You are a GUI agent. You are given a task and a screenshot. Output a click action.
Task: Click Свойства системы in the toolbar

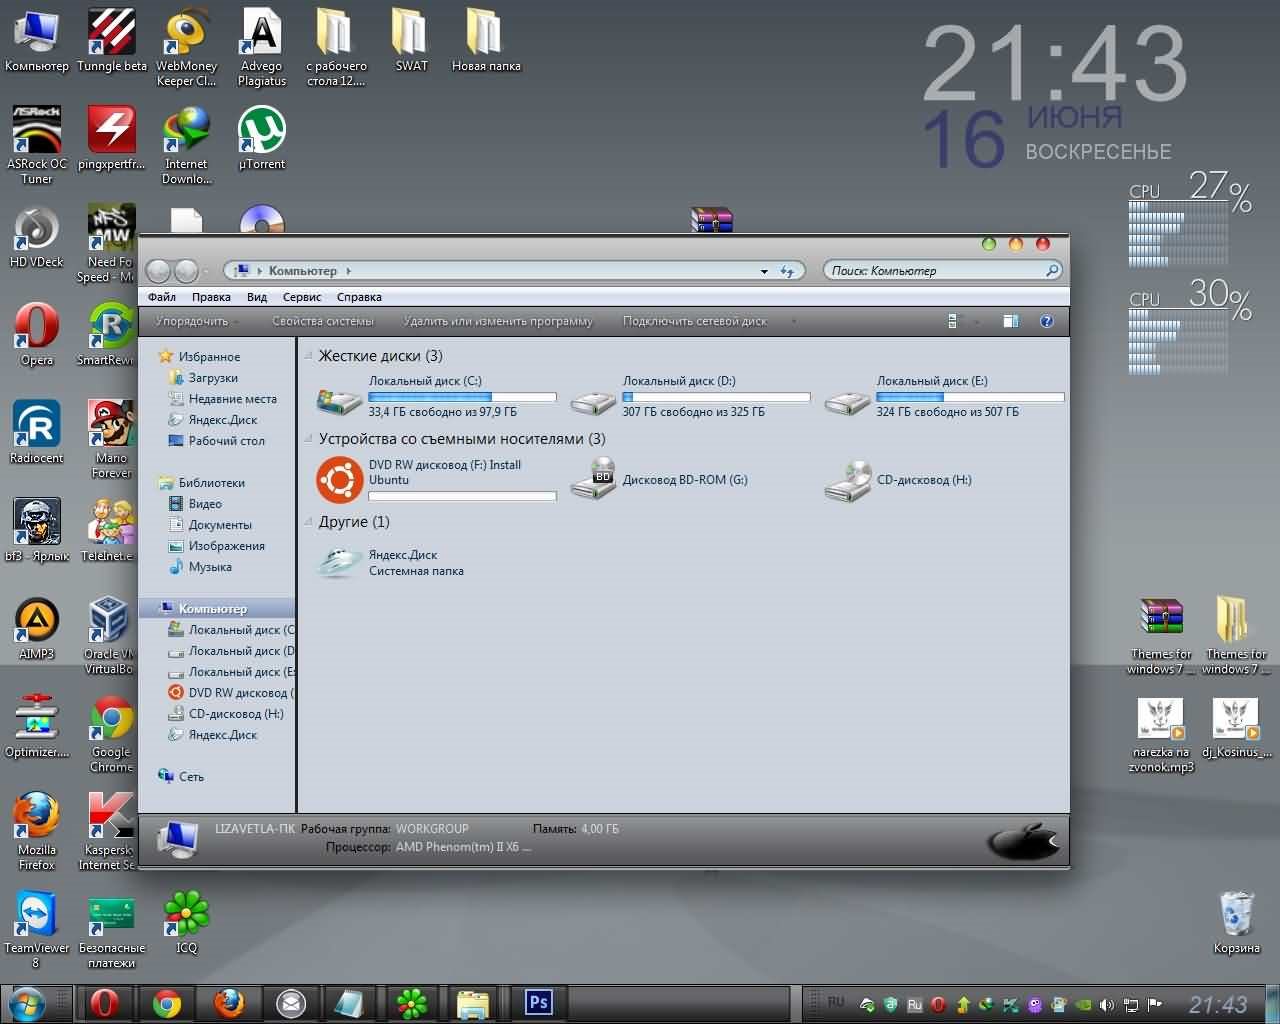pyautogui.click(x=322, y=321)
